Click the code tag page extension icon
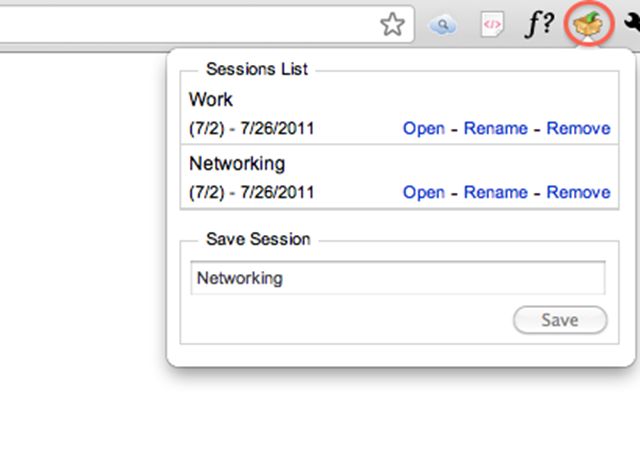Screen dimensions: 640x468 click(x=492, y=24)
